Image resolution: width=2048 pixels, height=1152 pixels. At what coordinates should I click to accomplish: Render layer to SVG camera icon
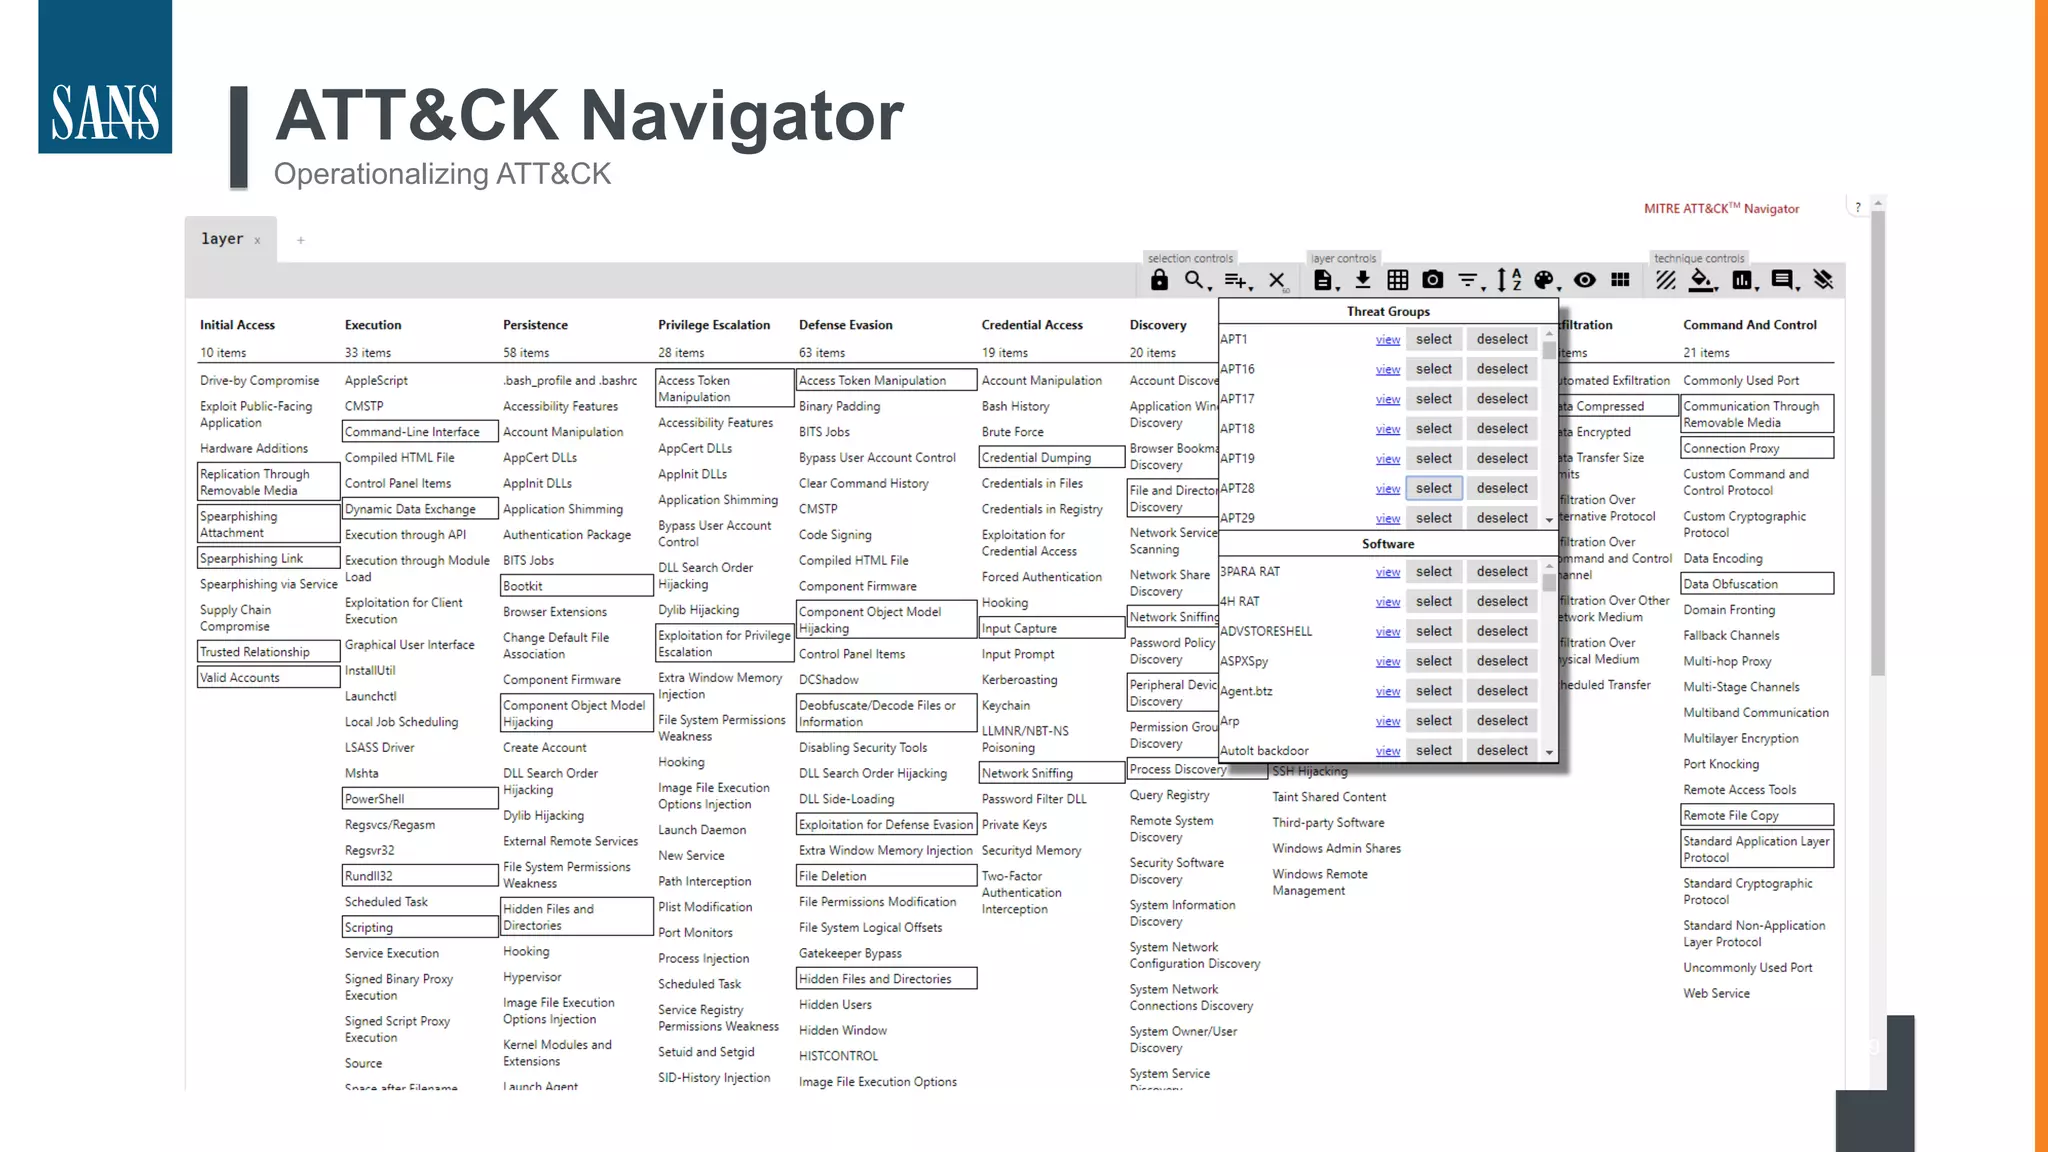1433,280
